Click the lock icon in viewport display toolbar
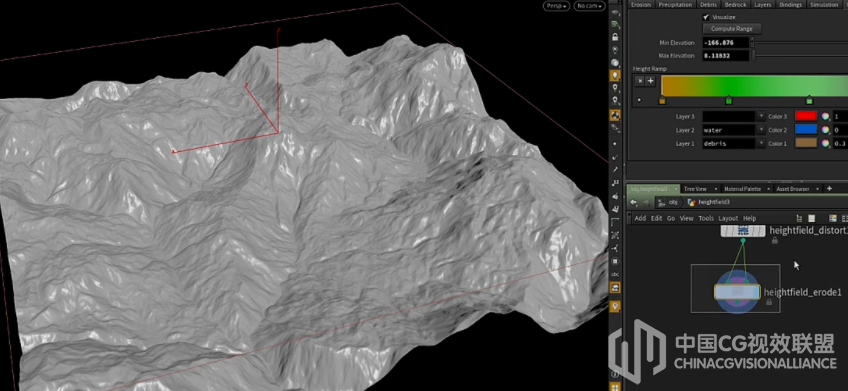The image size is (848, 391). [615, 37]
